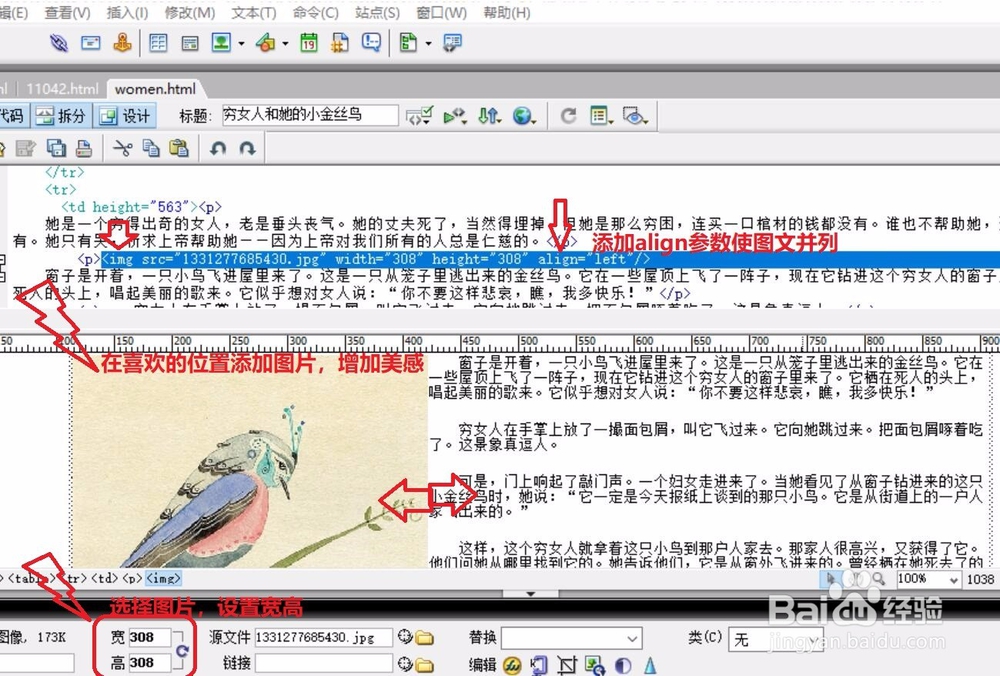Insert a Table from the toolbar
The image size is (1000, 676).
pos(158,43)
